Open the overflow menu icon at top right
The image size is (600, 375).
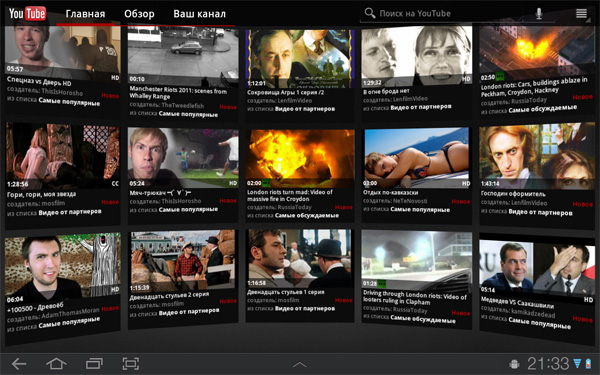[x=581, y=13]
